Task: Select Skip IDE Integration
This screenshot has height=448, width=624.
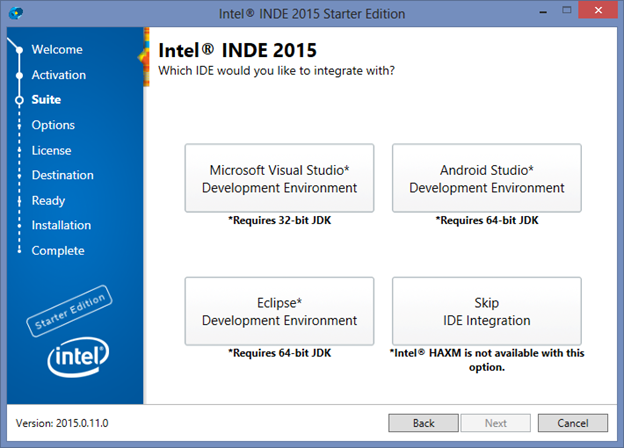Action: coord(486,311)
